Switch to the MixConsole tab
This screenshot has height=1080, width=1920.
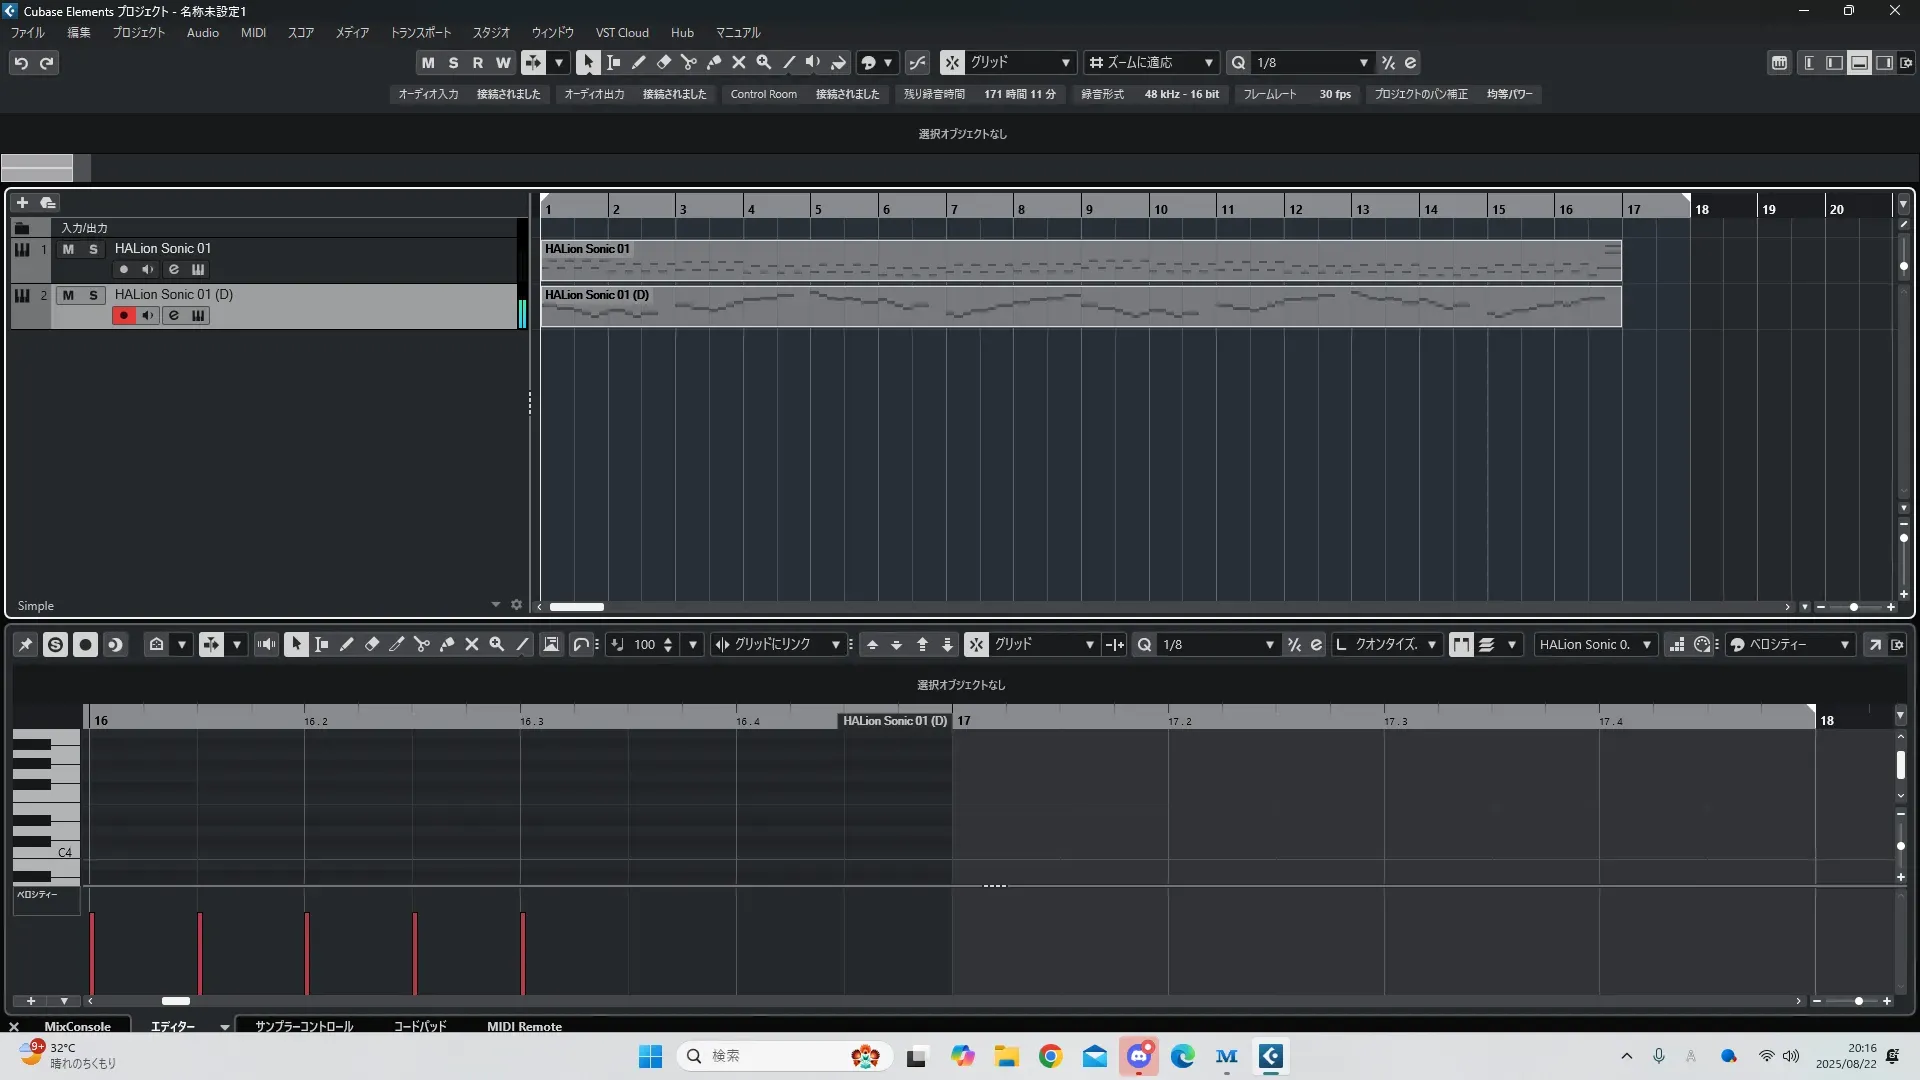[77, 1026]
